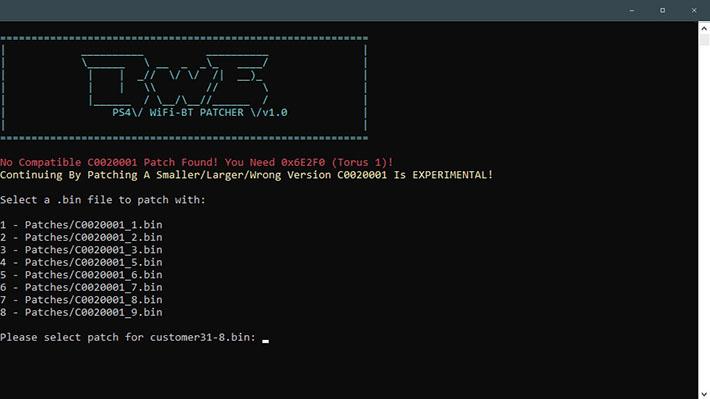710x399 pixels.
Task: Minimize the console window
Action: point(631,10)
